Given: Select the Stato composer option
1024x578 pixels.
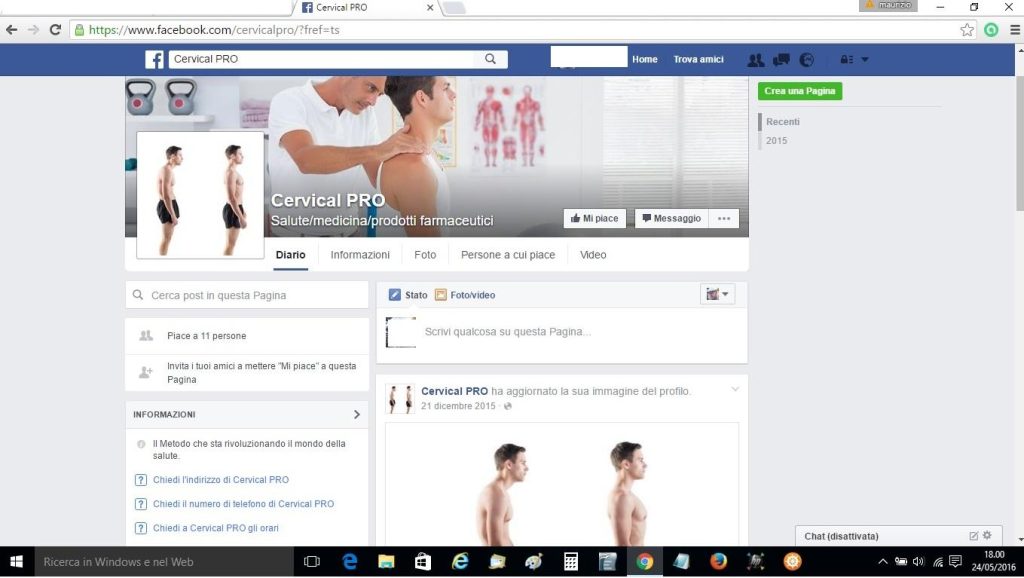Looking at the screenshot, I should click(x=408, y=295).
